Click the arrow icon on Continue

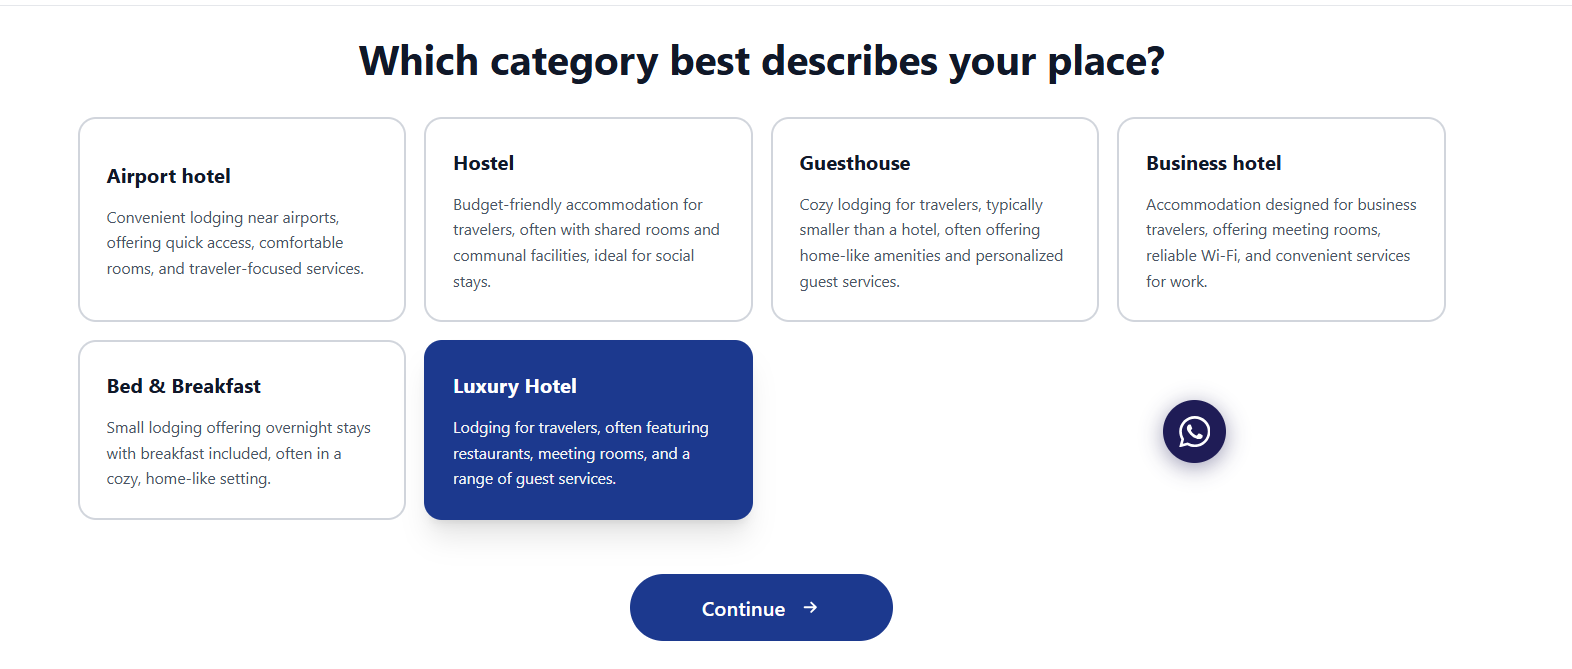[x=810, y=607]
